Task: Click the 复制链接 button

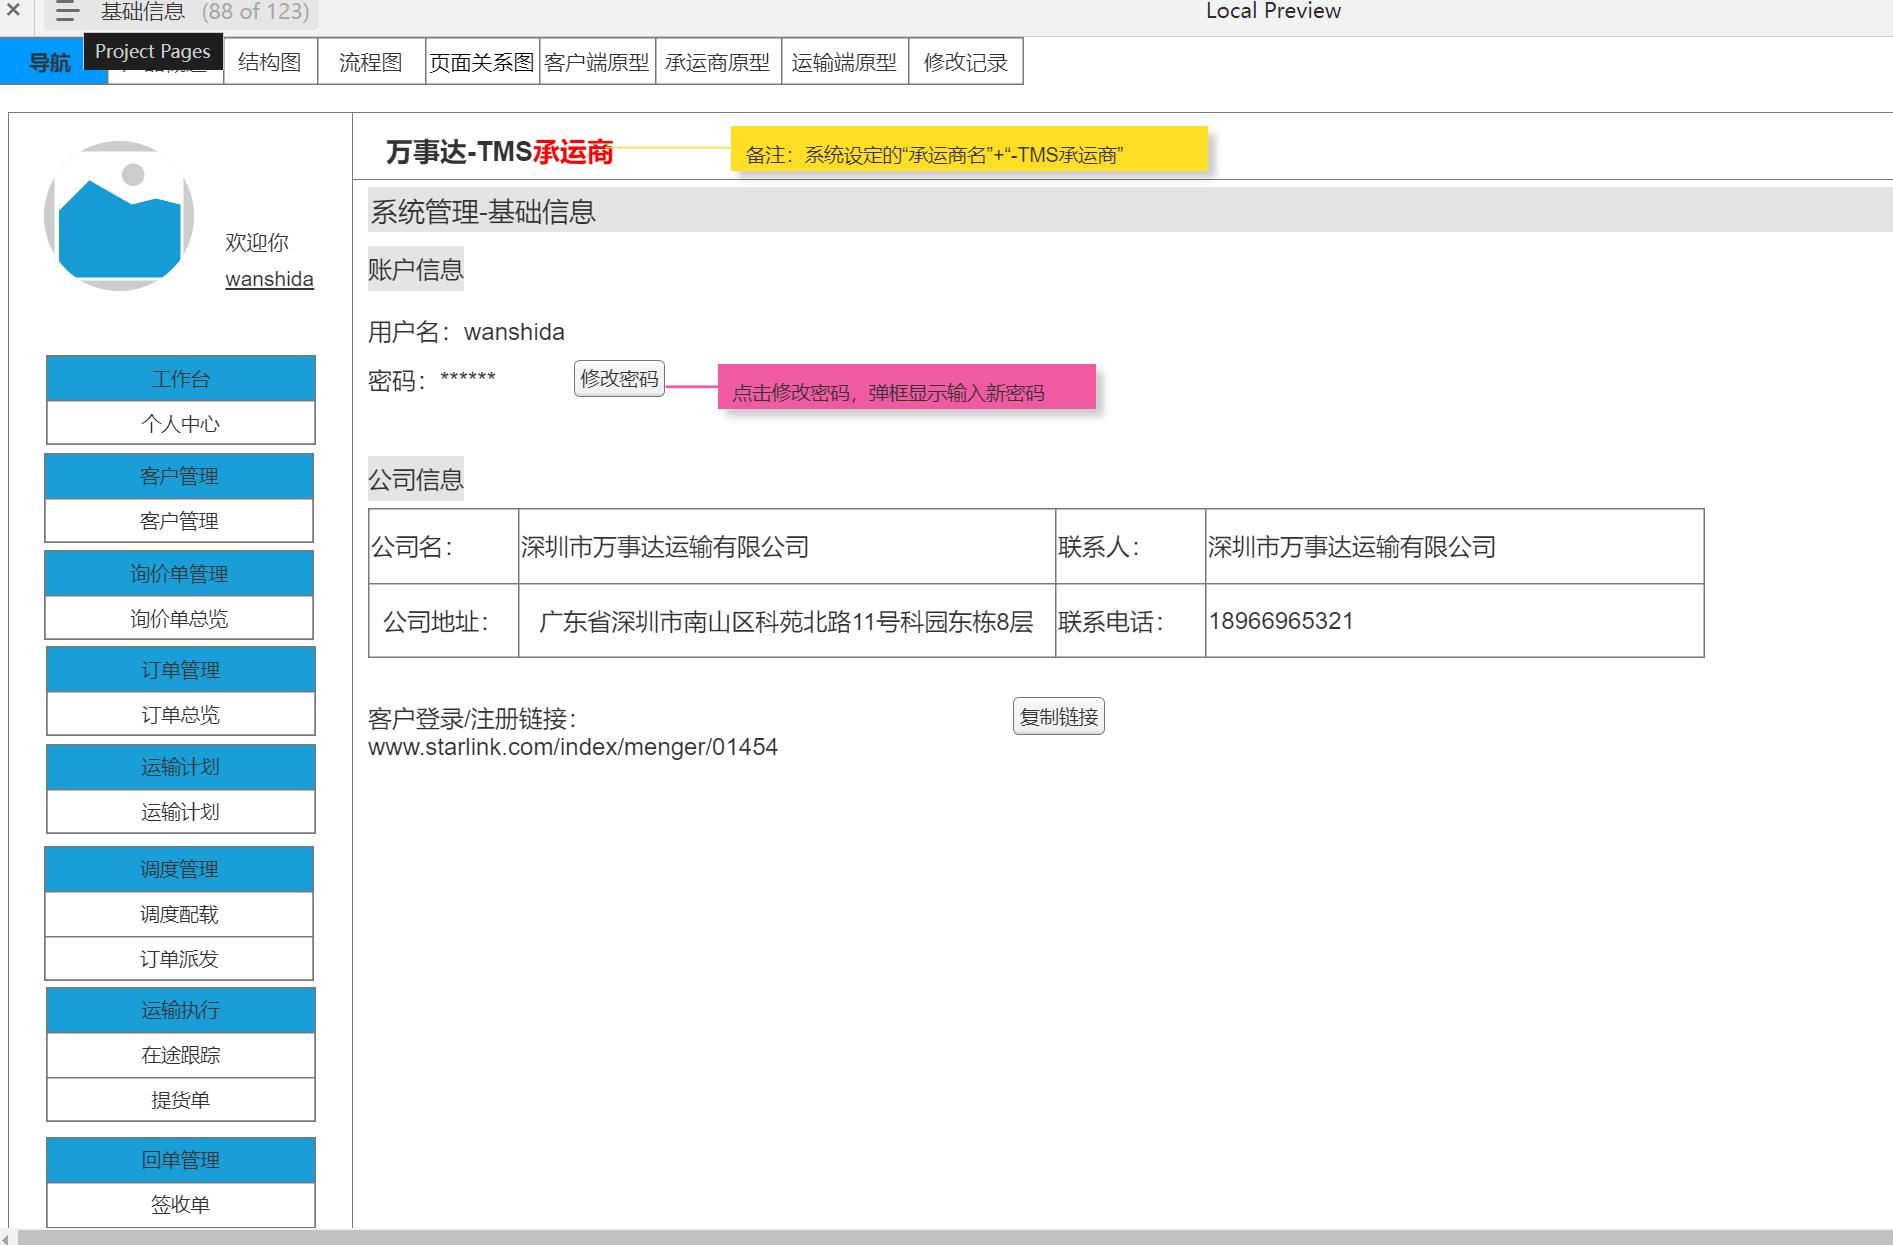Action: (x=1059, y=717)
